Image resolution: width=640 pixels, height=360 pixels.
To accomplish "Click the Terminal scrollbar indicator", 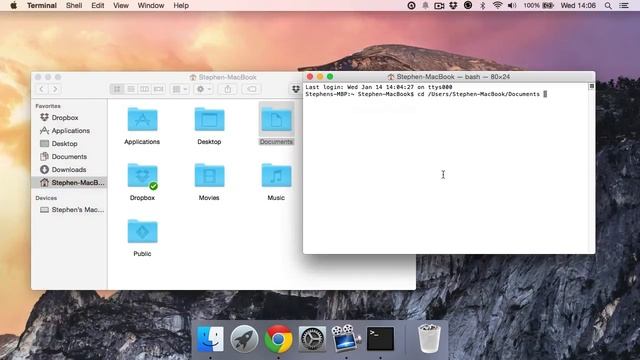I will point(591,87).
